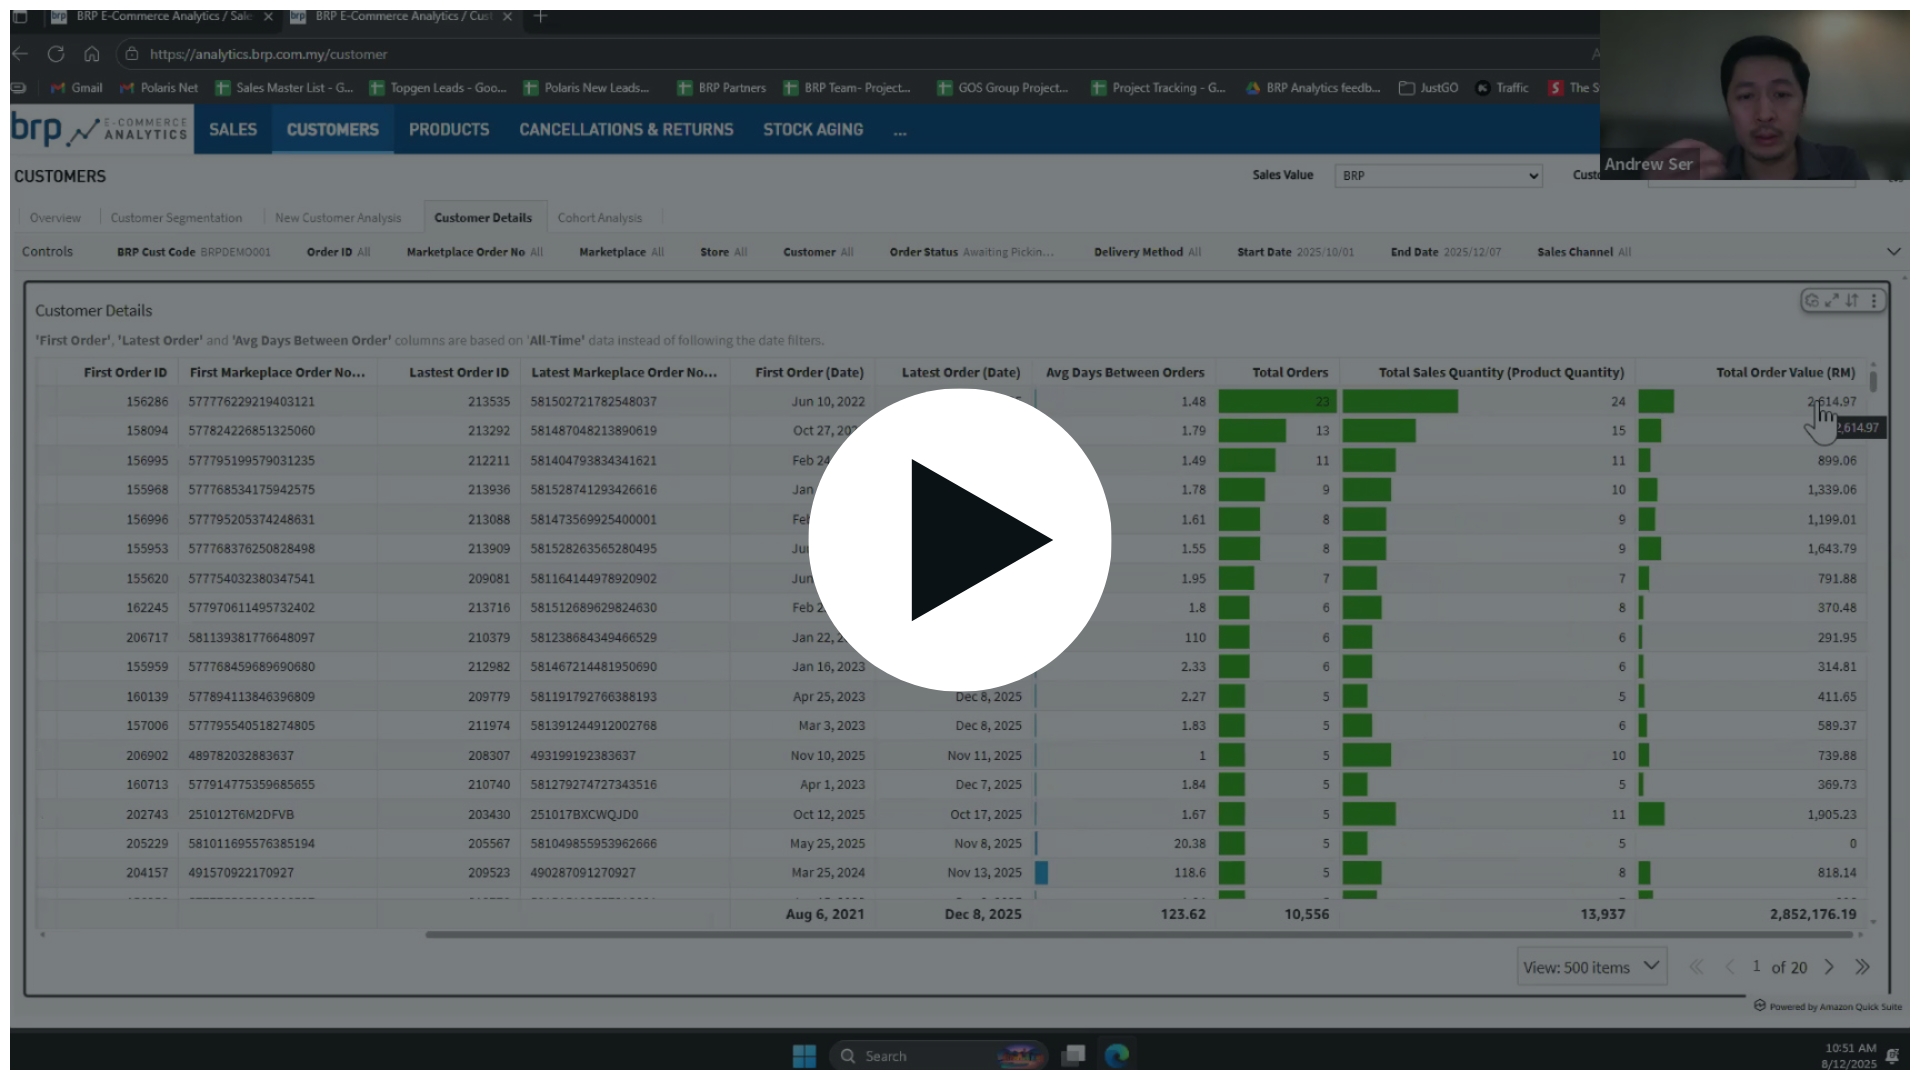Open the PRODUCTS menu
Image resolution: width=1920 pixels, height=1080 pixels.
click(x=449, y=130)
